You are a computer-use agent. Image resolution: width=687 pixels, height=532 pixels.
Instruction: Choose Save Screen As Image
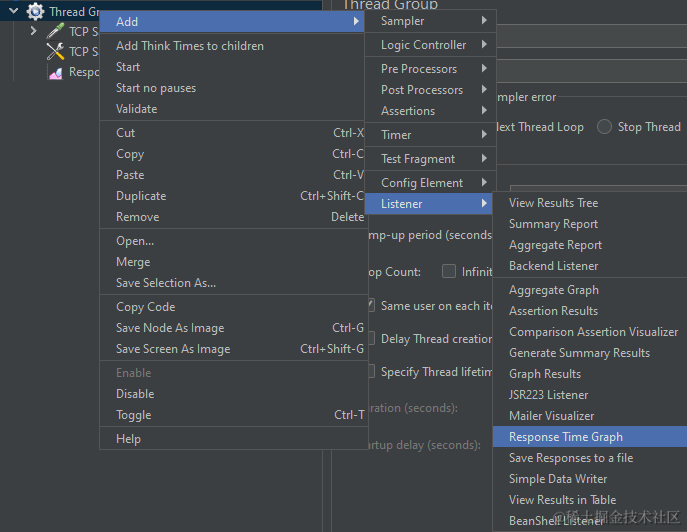click(234, 349)
